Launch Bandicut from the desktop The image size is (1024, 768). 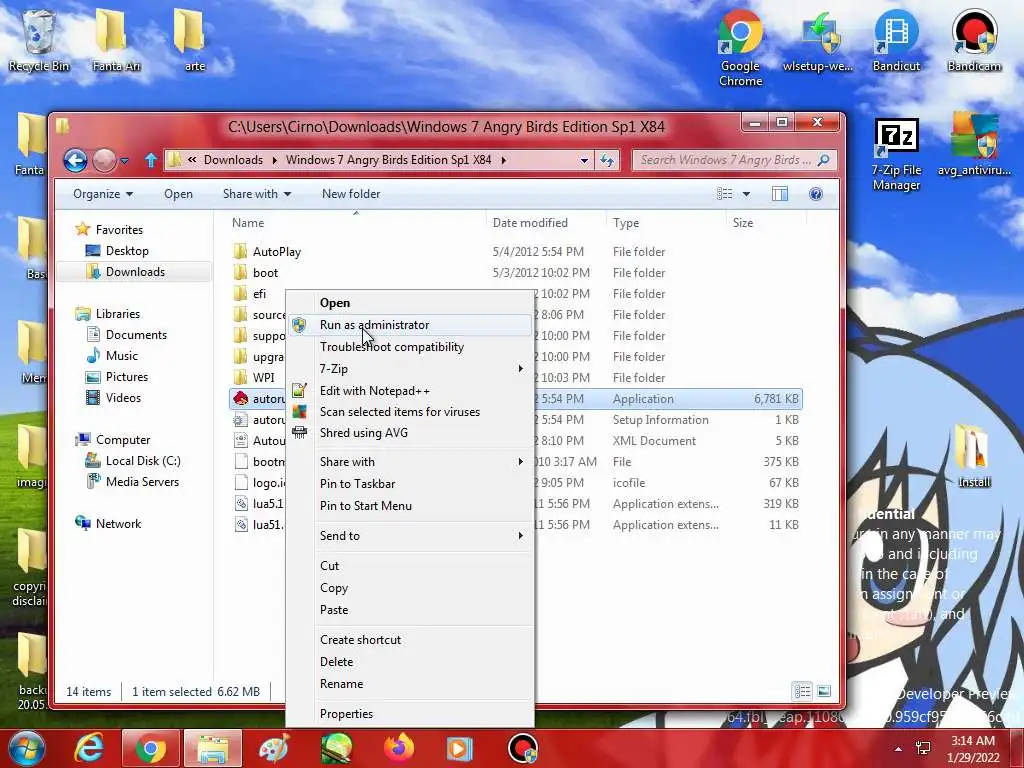896,39
